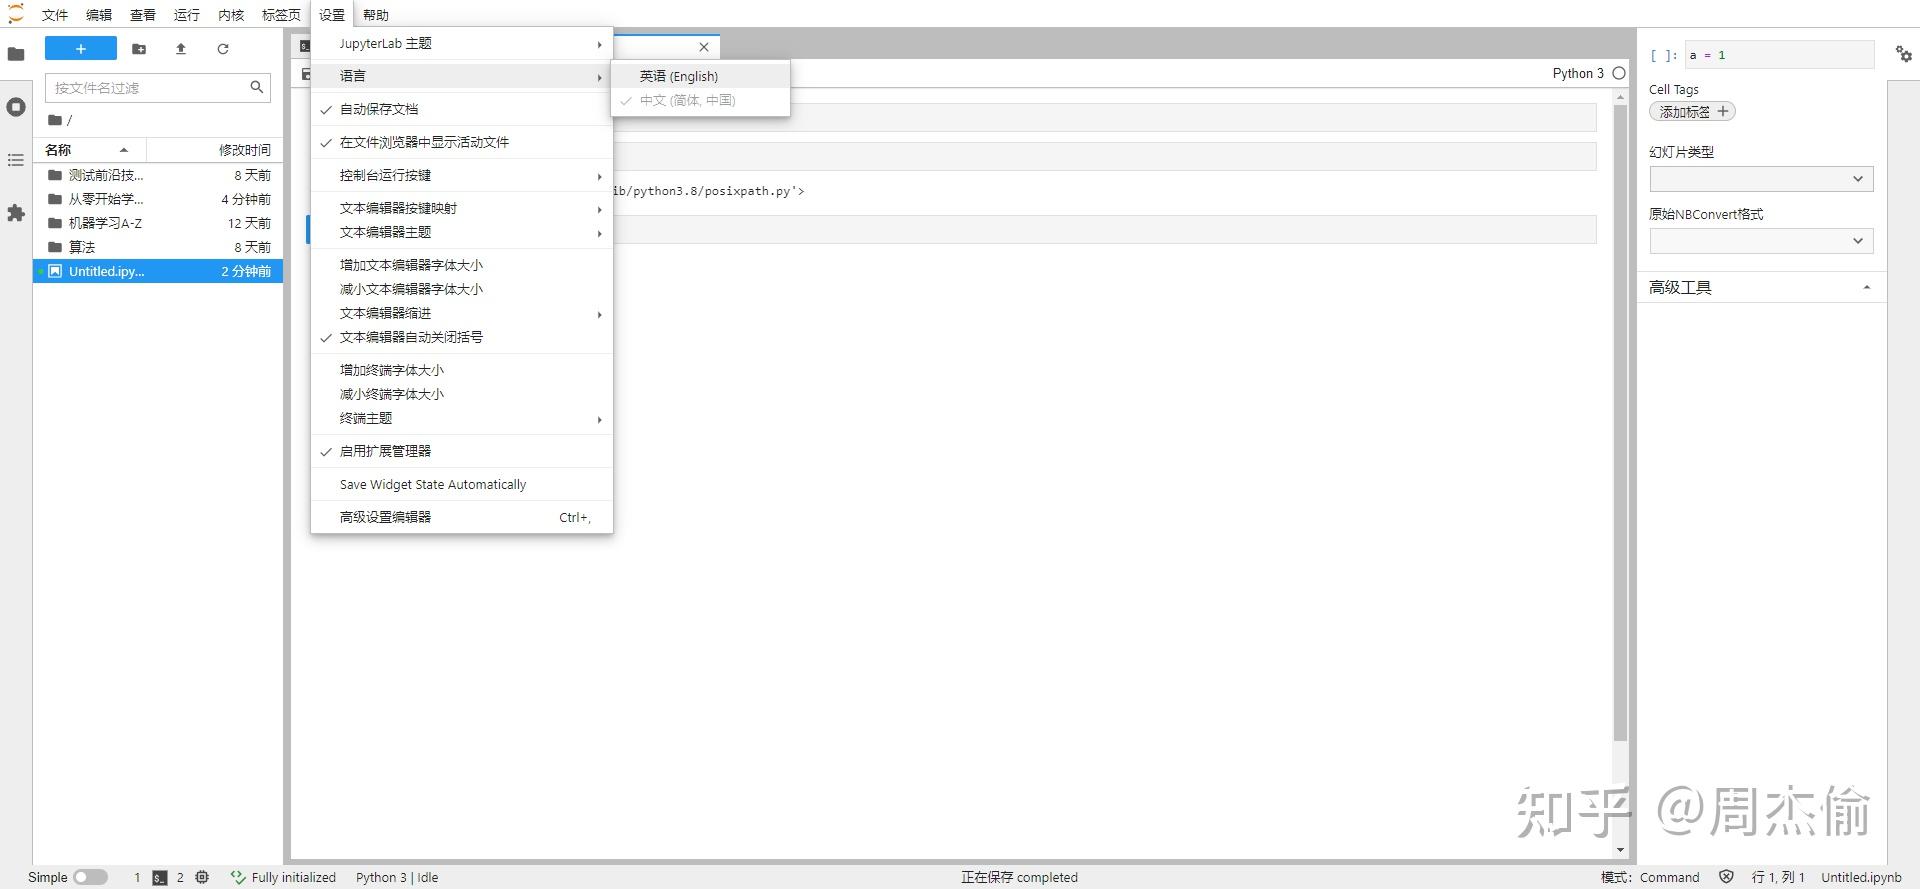This screenshot has width=1920, height=889.
Task: Click the trusted notebook shield icon in status bar
Action: pos(1726,877)
